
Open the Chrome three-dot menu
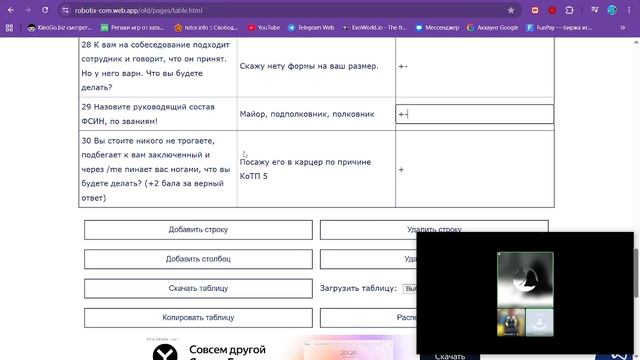click(629, 10)
